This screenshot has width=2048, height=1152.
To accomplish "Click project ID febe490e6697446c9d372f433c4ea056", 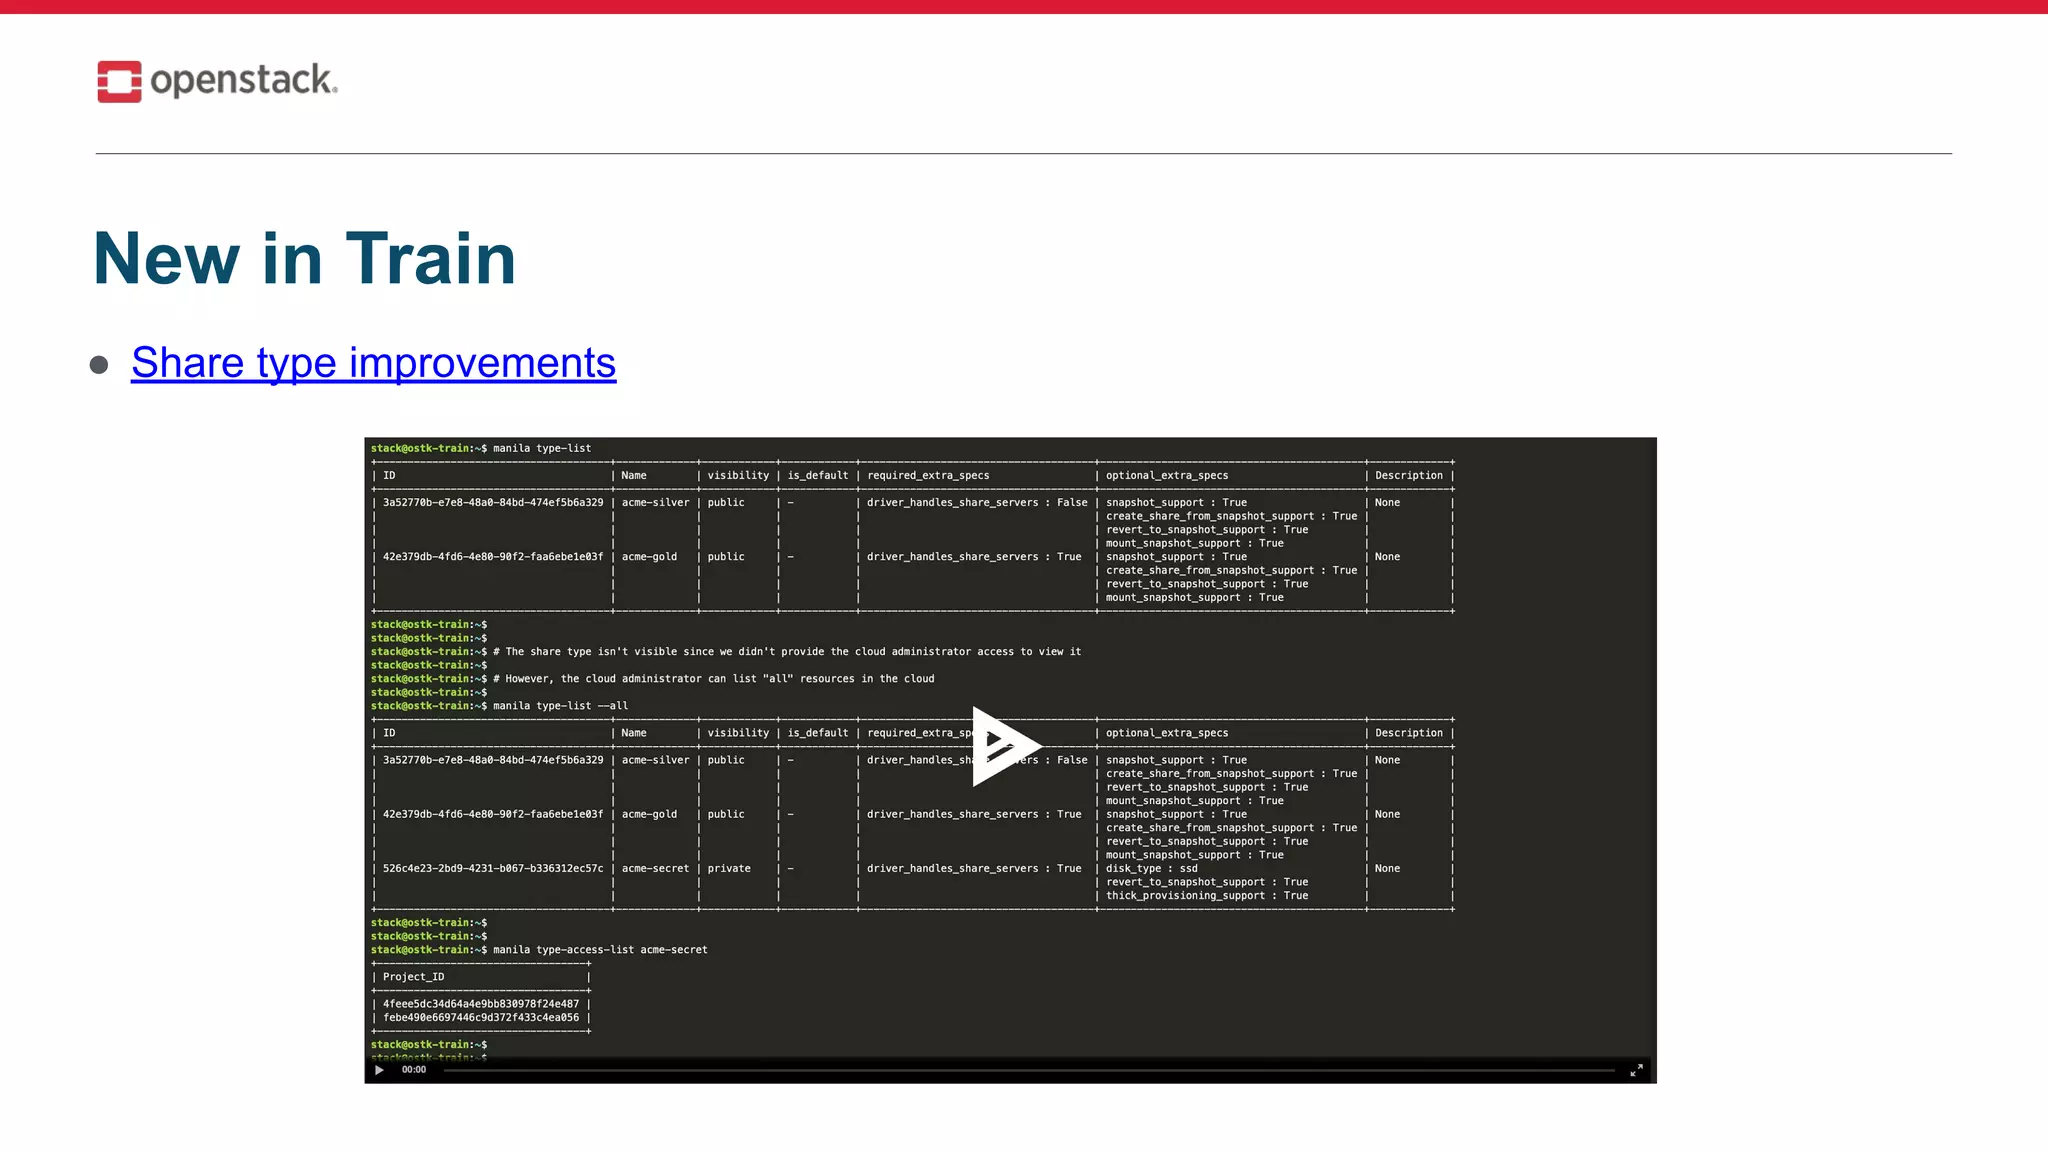I will point(481,1018).
